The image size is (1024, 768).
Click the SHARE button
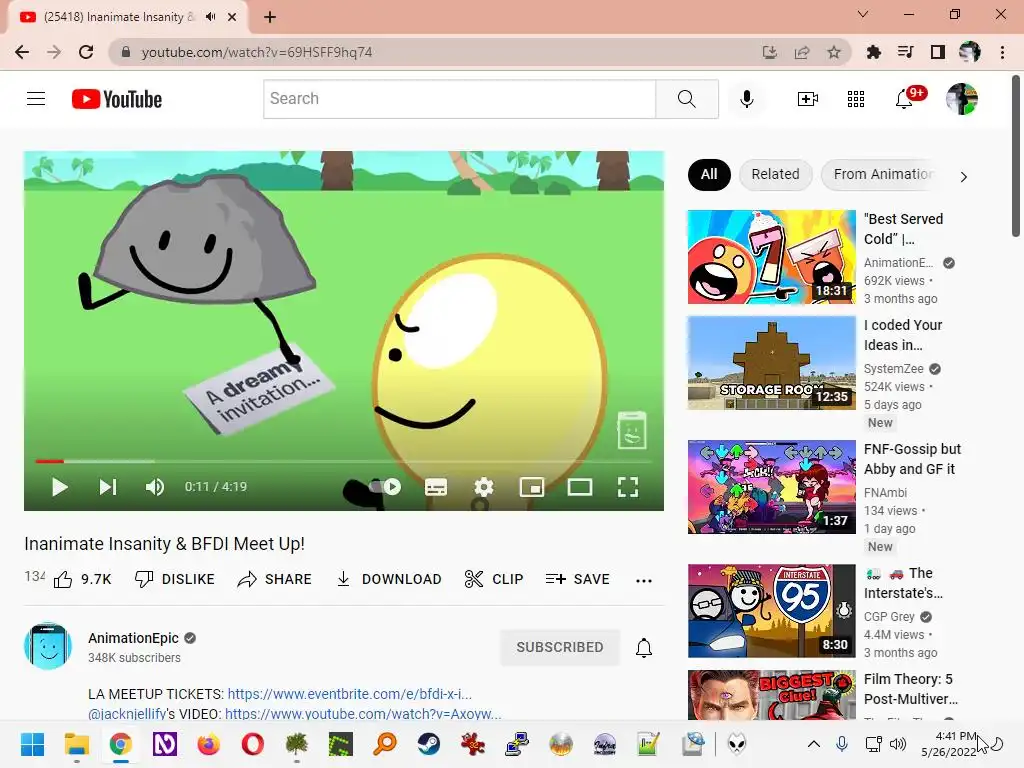(274, 579)
